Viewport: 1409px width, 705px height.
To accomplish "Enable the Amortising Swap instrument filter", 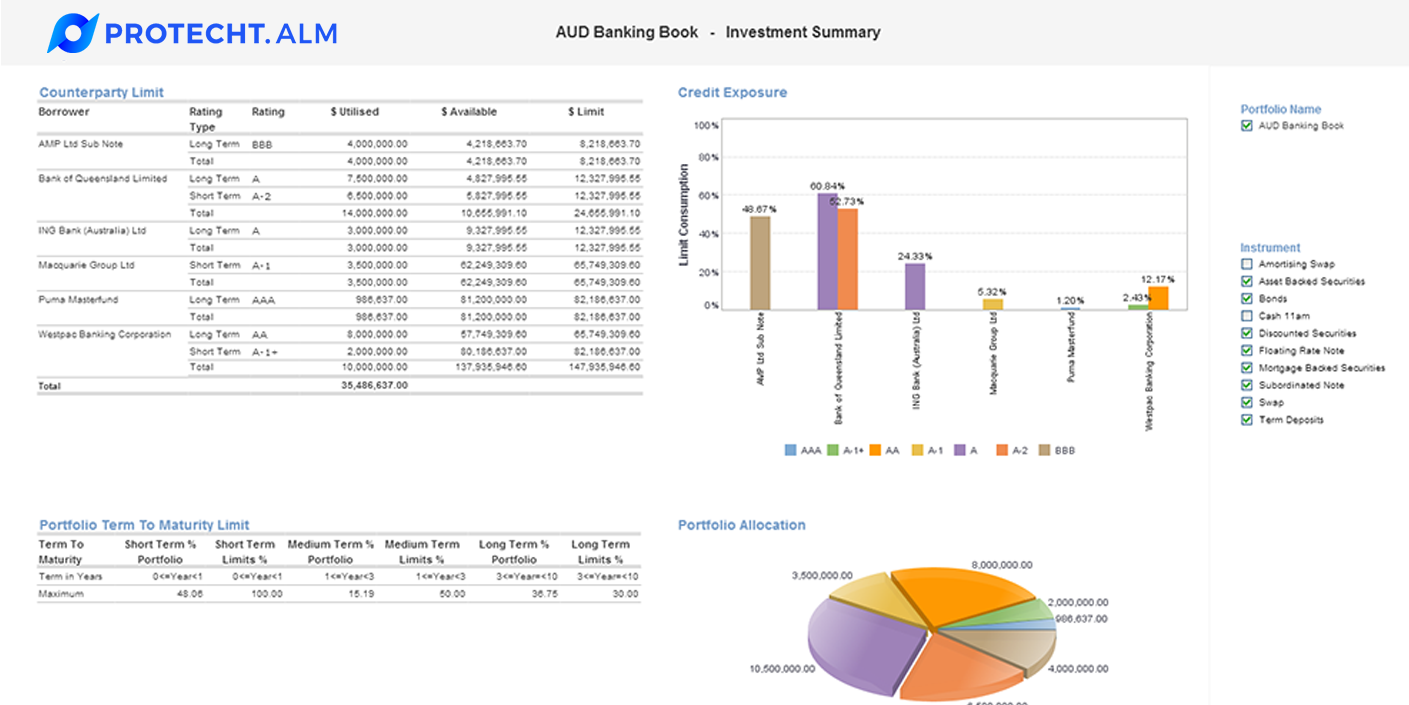I will [1246, 263].
